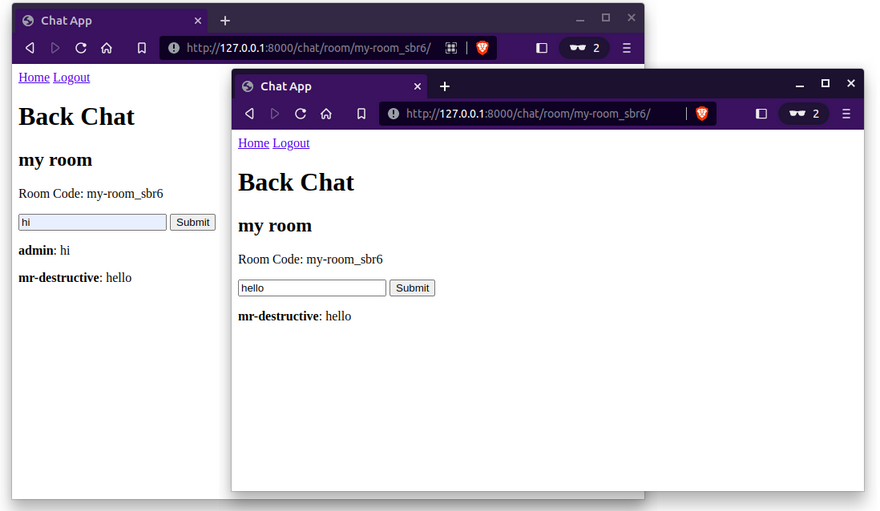This screenshot has width=880, height=511.
Task: Click the bookmark icon in the front window
Action: coord(361,114)
